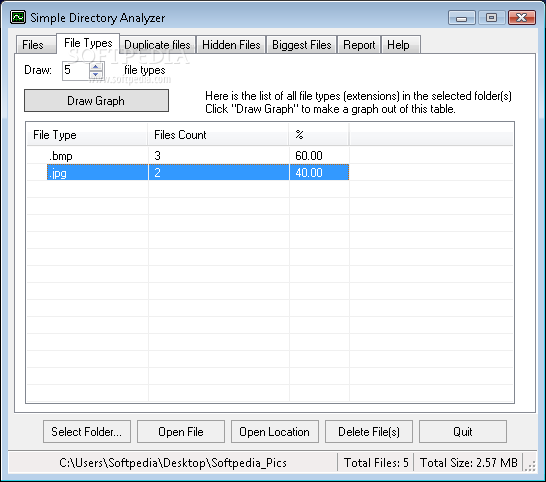Select the .bmp file type row

coord(188,155)
